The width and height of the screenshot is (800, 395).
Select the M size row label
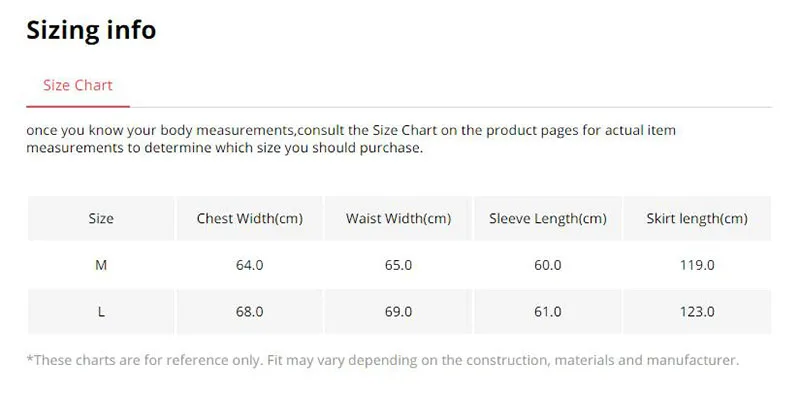(x=101, y=265)
